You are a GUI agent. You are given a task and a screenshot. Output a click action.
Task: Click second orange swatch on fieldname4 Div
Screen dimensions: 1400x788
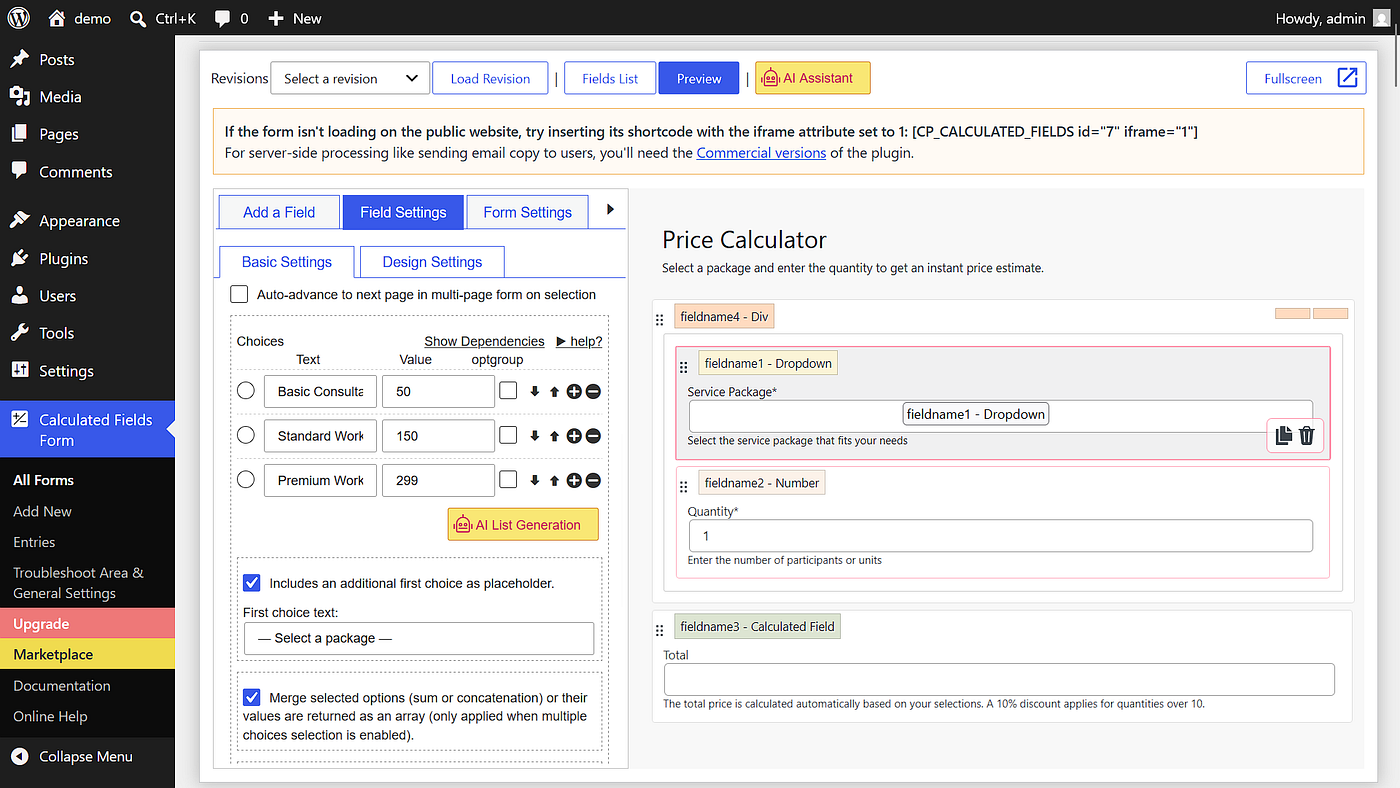click(x=1330, y=314)
